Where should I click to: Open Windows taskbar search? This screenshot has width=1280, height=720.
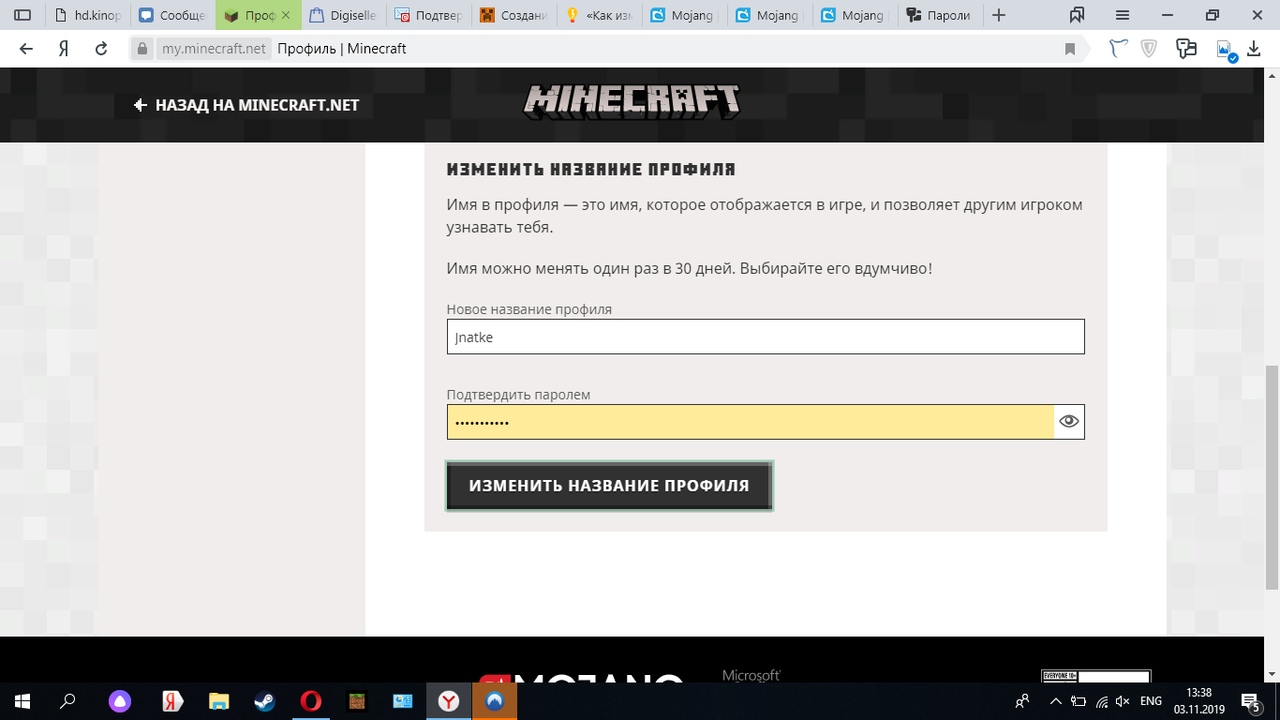[x=68, y=701]
